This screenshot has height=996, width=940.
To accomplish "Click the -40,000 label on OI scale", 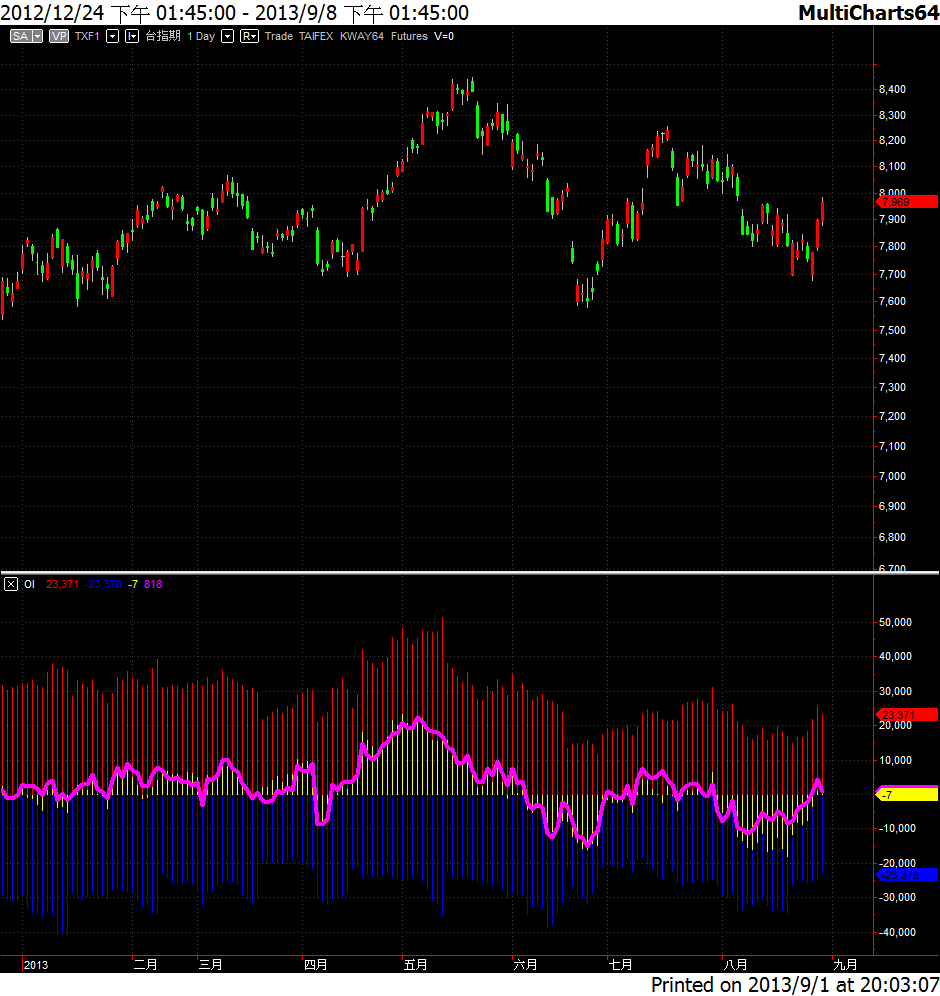I will pyautogui.click(x=897, y=932).
